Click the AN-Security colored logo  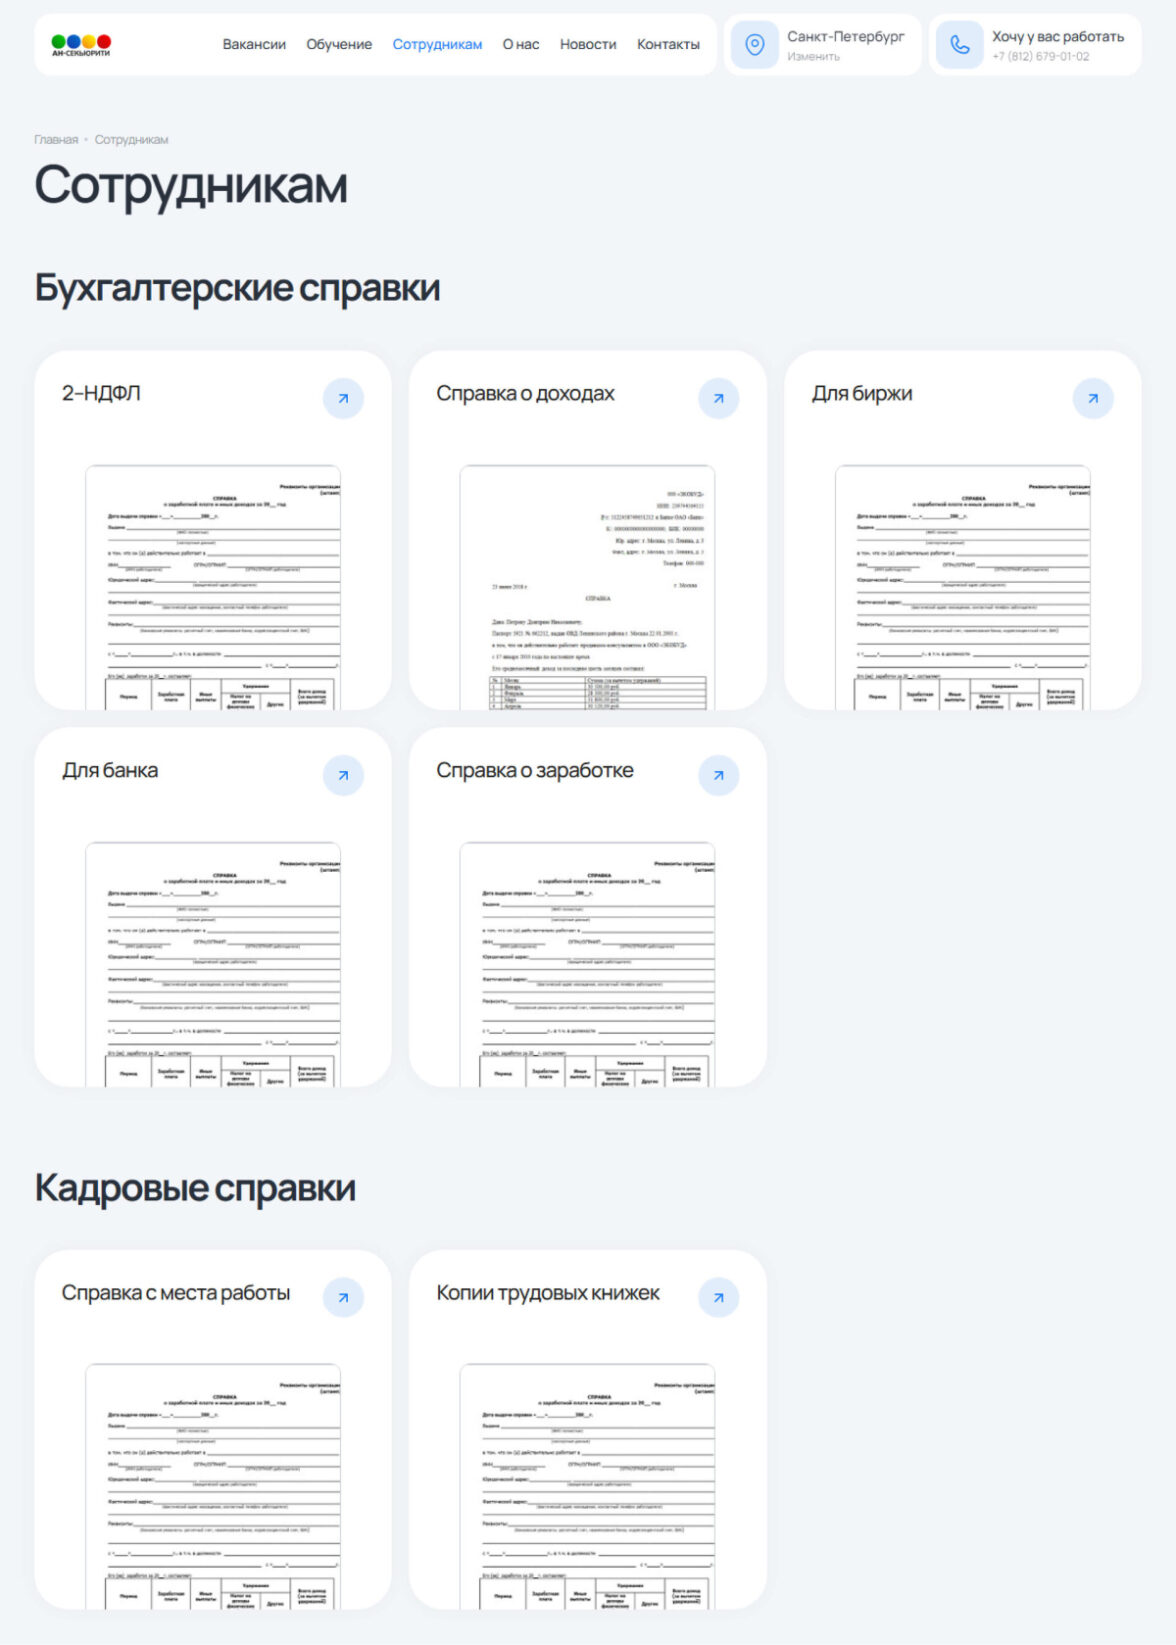[x=81, y=45]
